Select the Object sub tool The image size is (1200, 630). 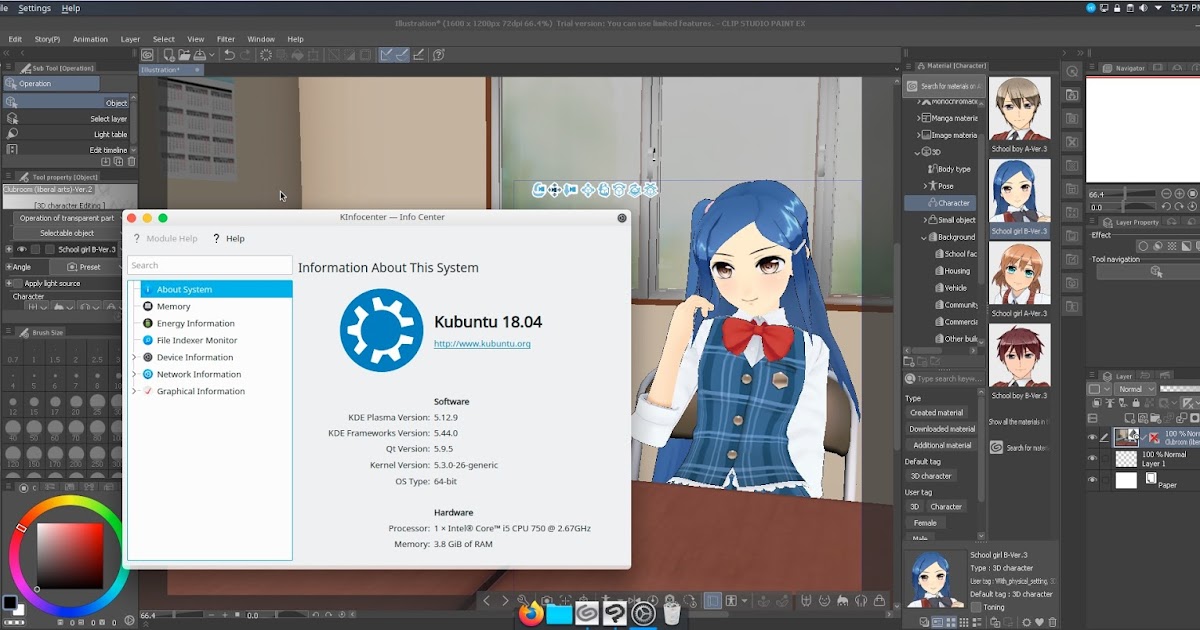(x=67, y=102)
